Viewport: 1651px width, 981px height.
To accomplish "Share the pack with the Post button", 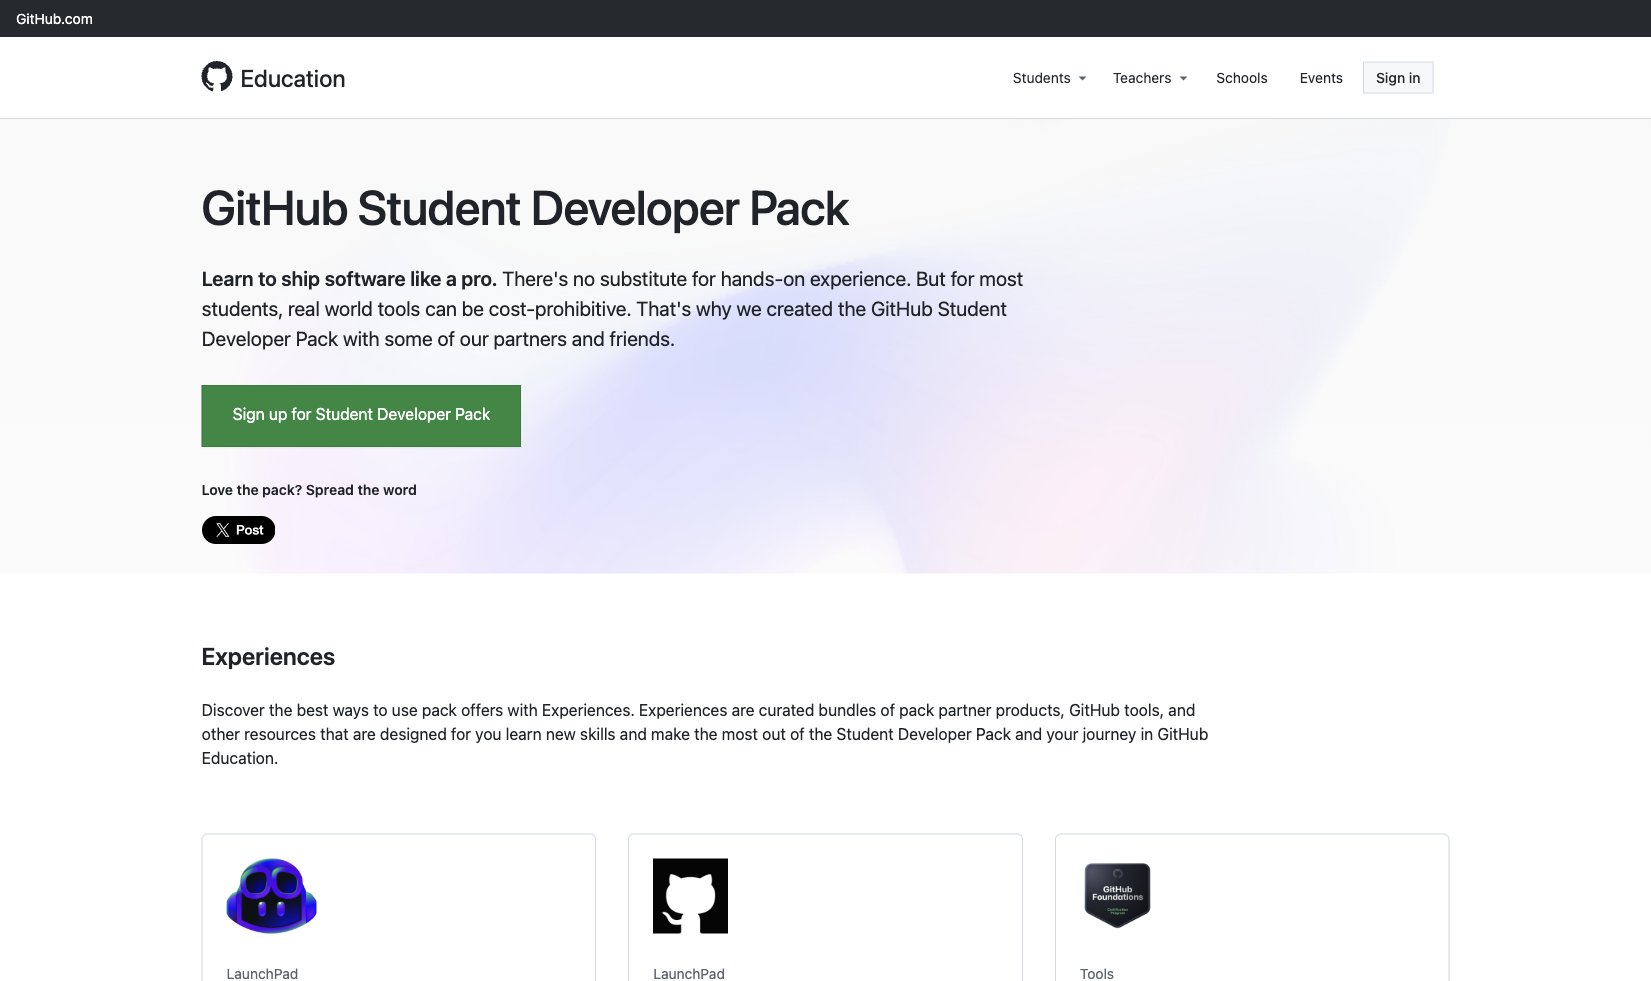I will click(x=238, y=530).
